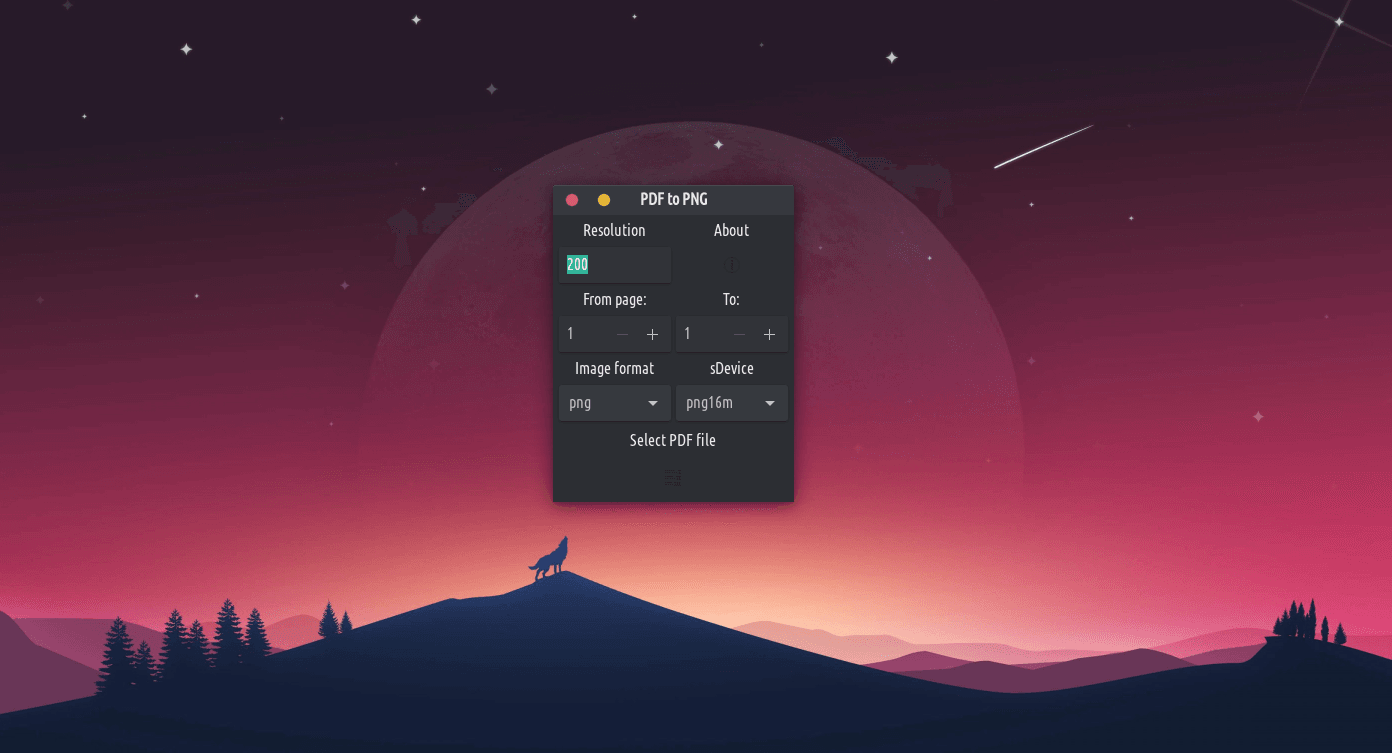1392x753 pixels.
Task: Open the About info icon
Action: 731,266
